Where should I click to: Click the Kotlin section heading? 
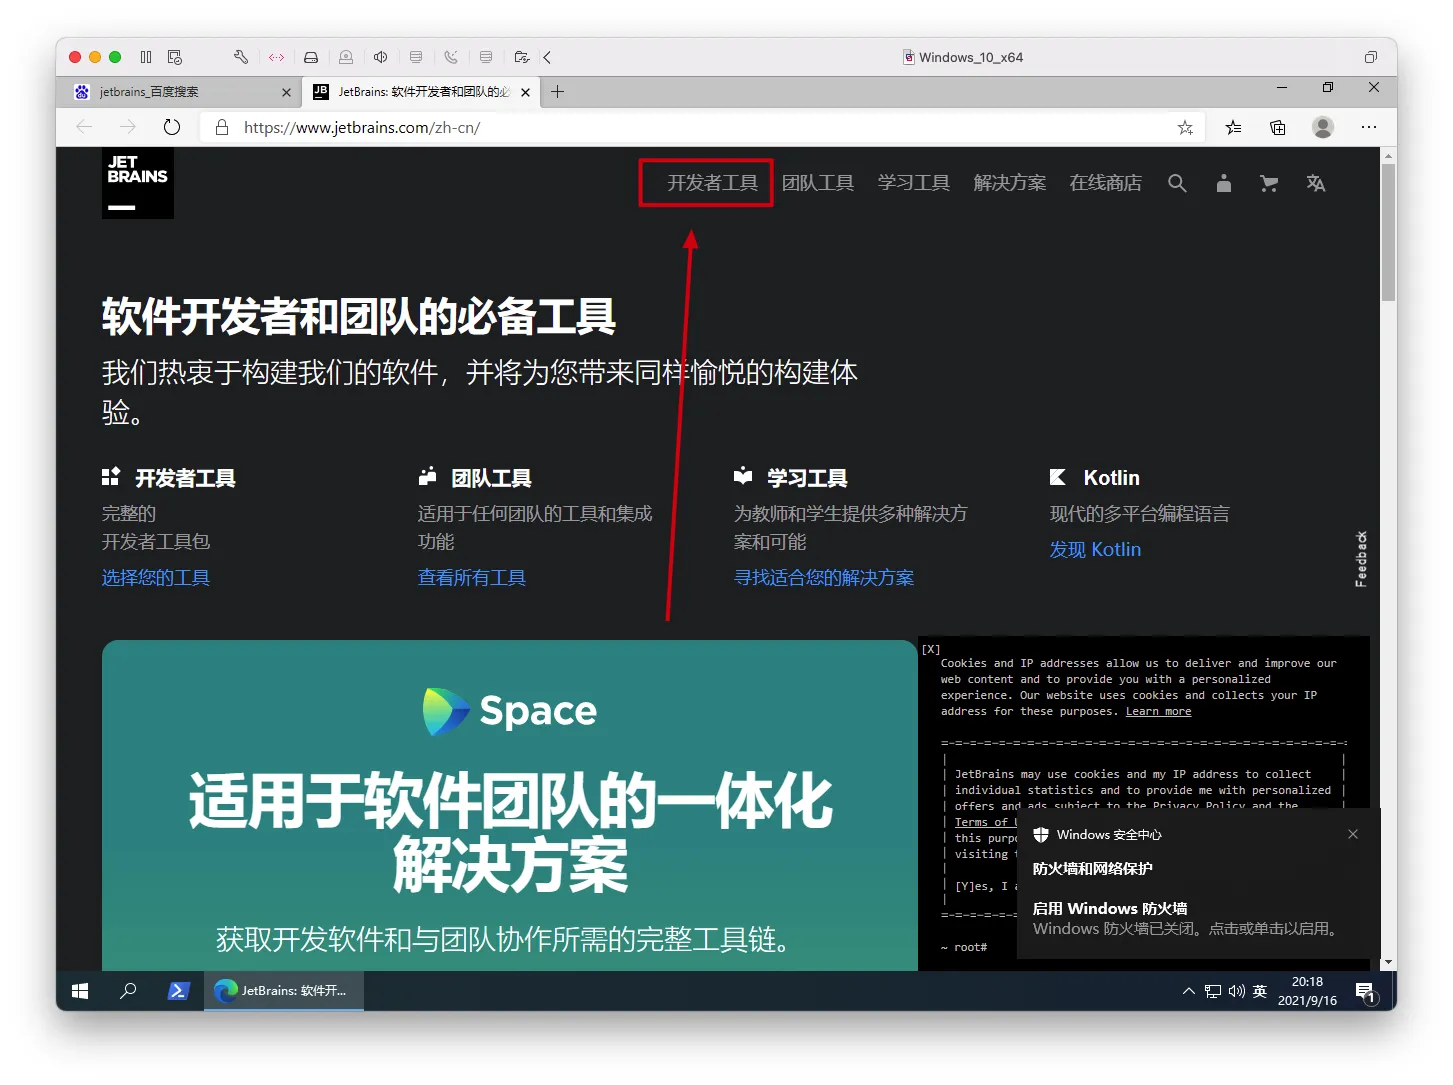tap(1112, 478)
